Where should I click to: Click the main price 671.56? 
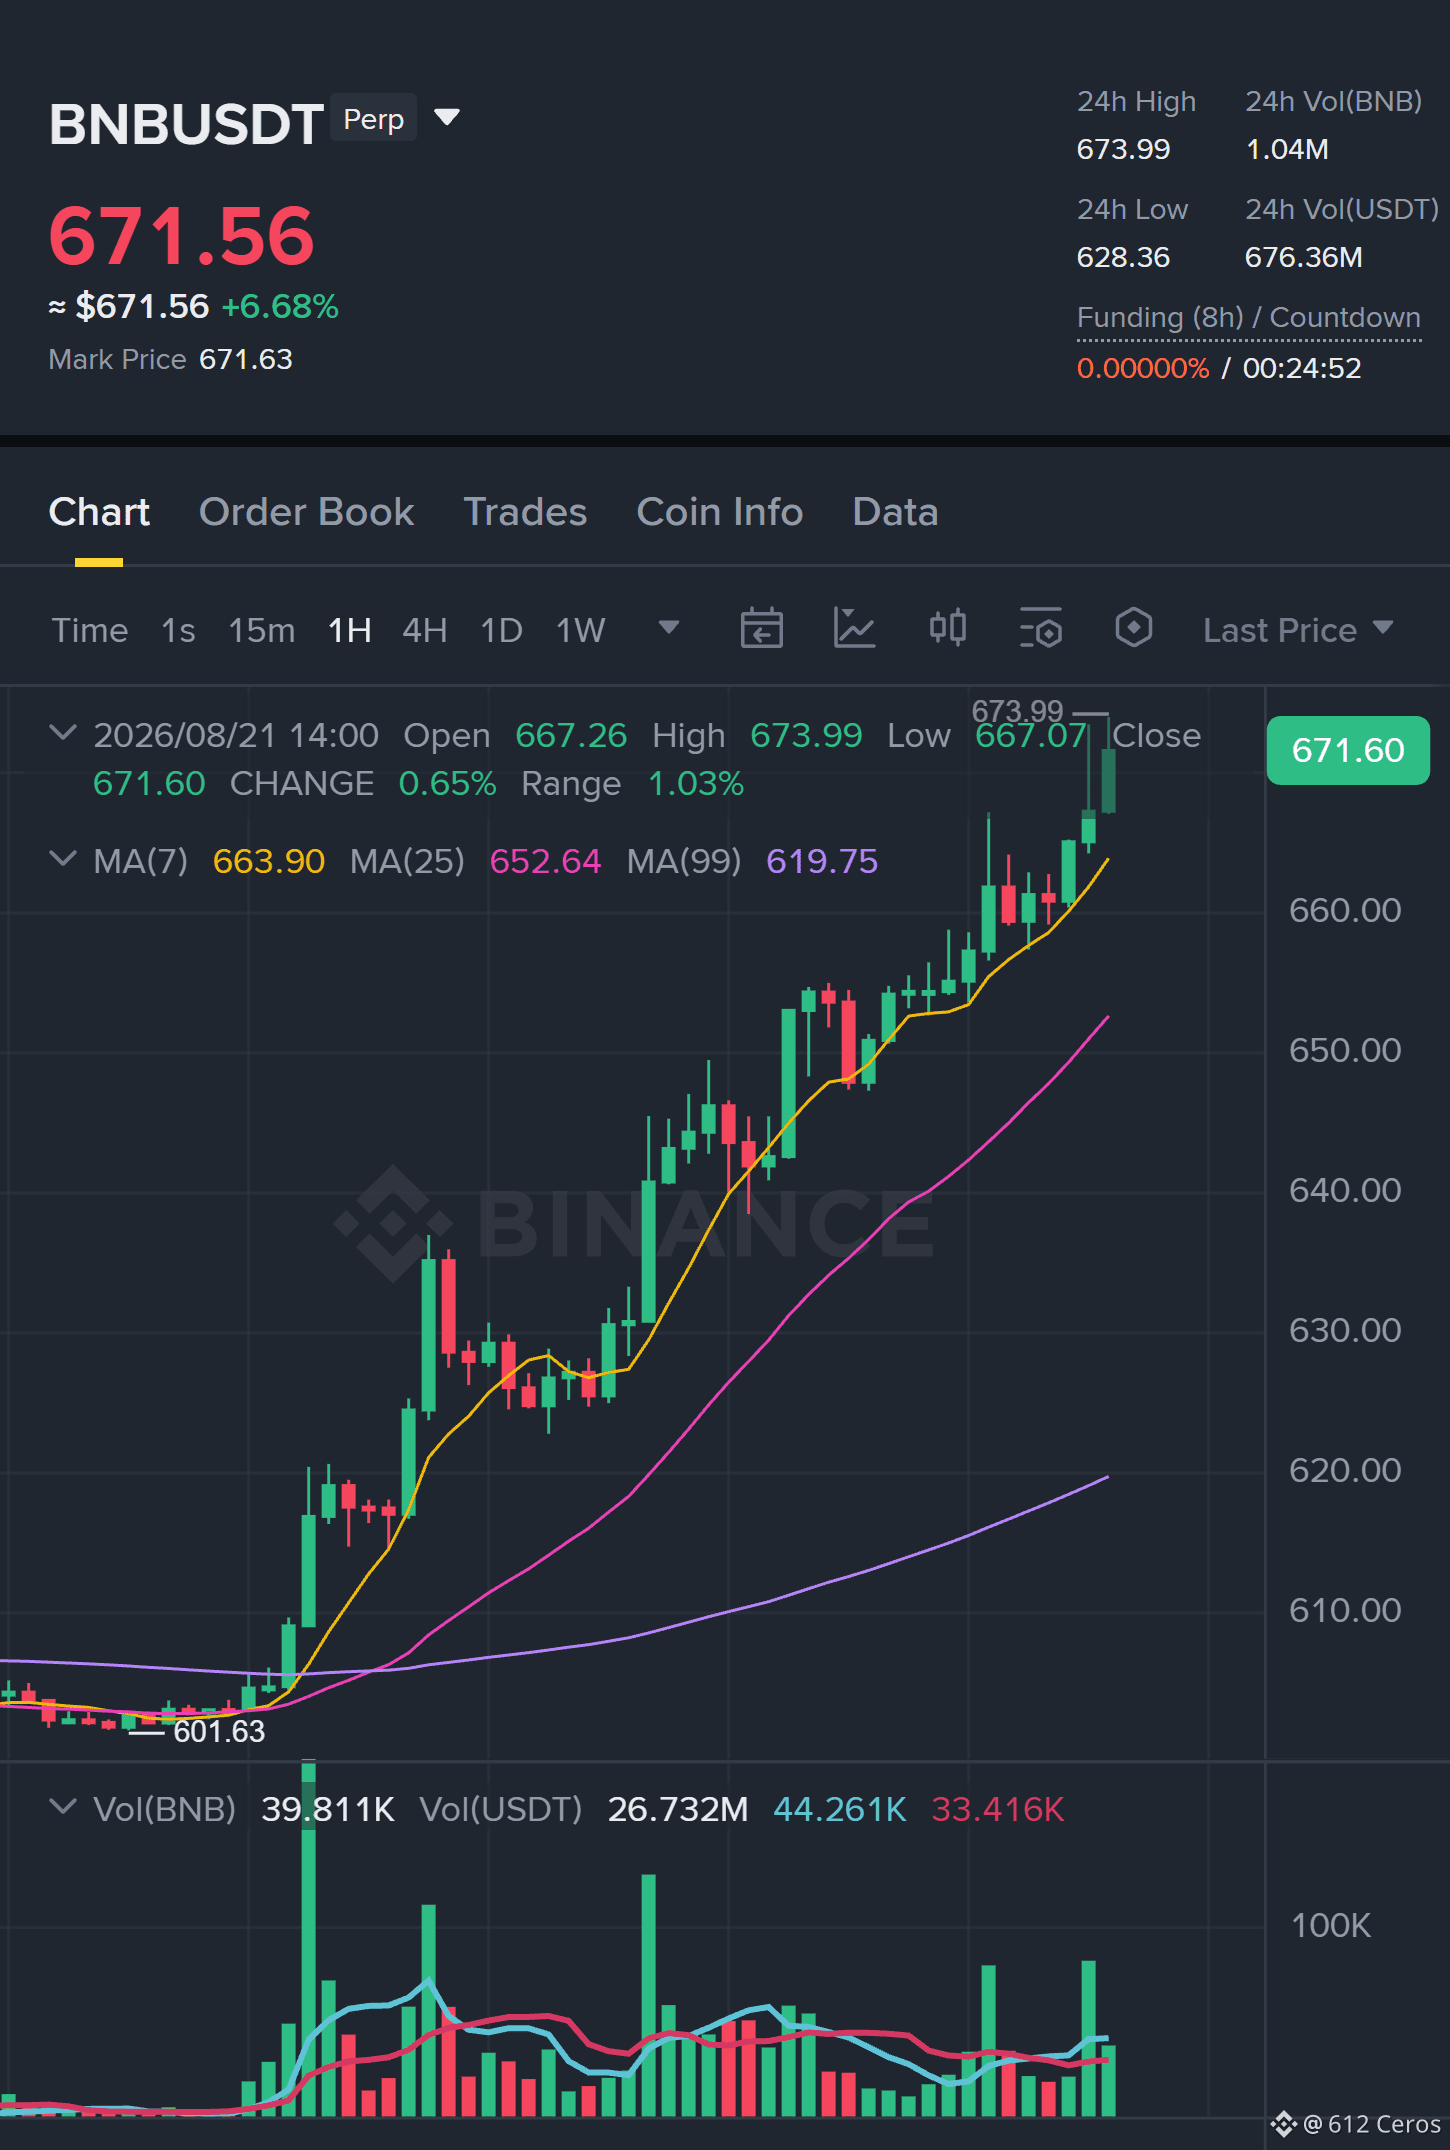click(181, 236)
